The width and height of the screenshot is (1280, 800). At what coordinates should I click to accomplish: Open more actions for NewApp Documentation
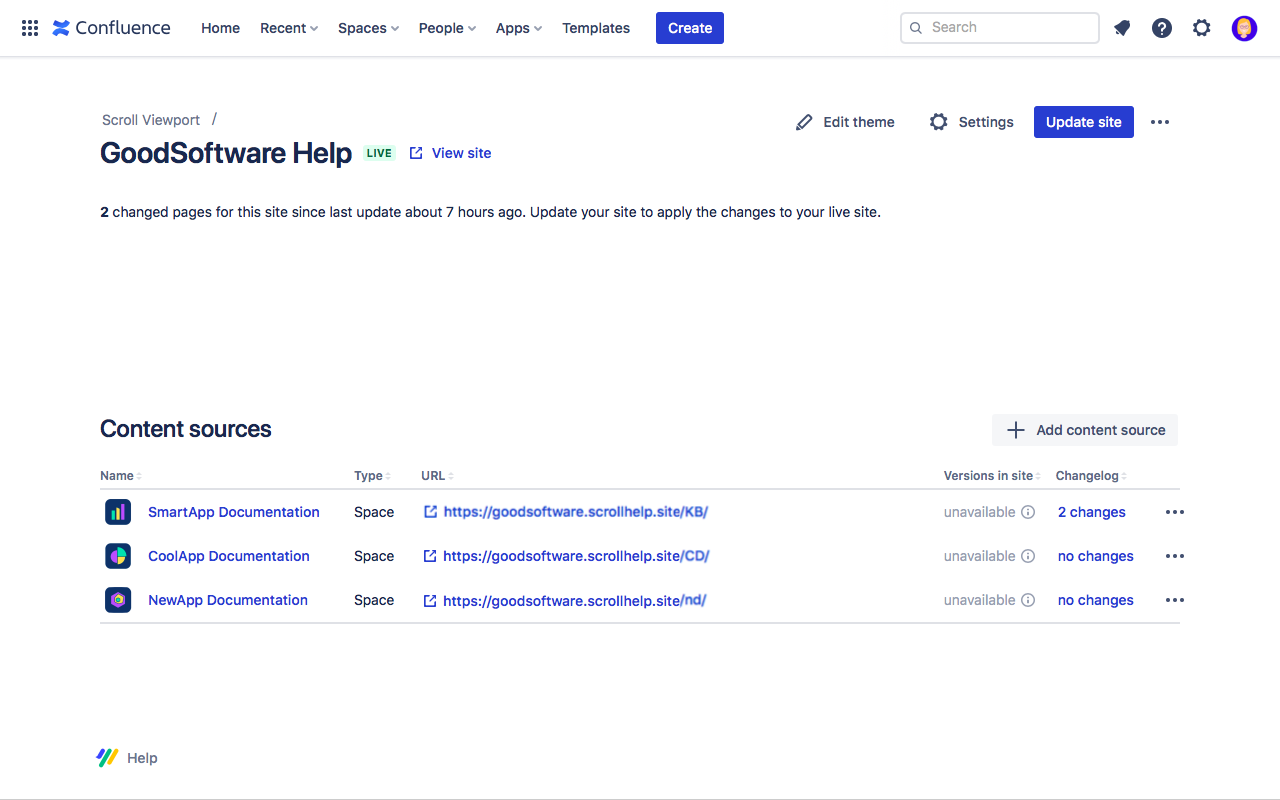pos(1175,600)
